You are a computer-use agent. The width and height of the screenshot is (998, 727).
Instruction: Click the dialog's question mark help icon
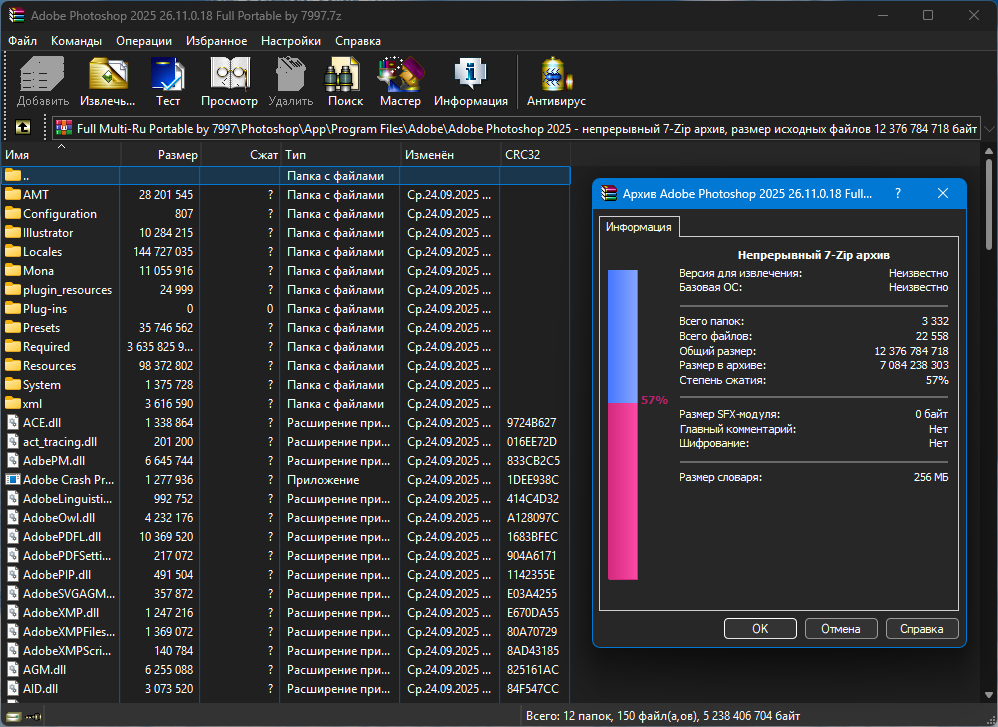pos(898,193)
